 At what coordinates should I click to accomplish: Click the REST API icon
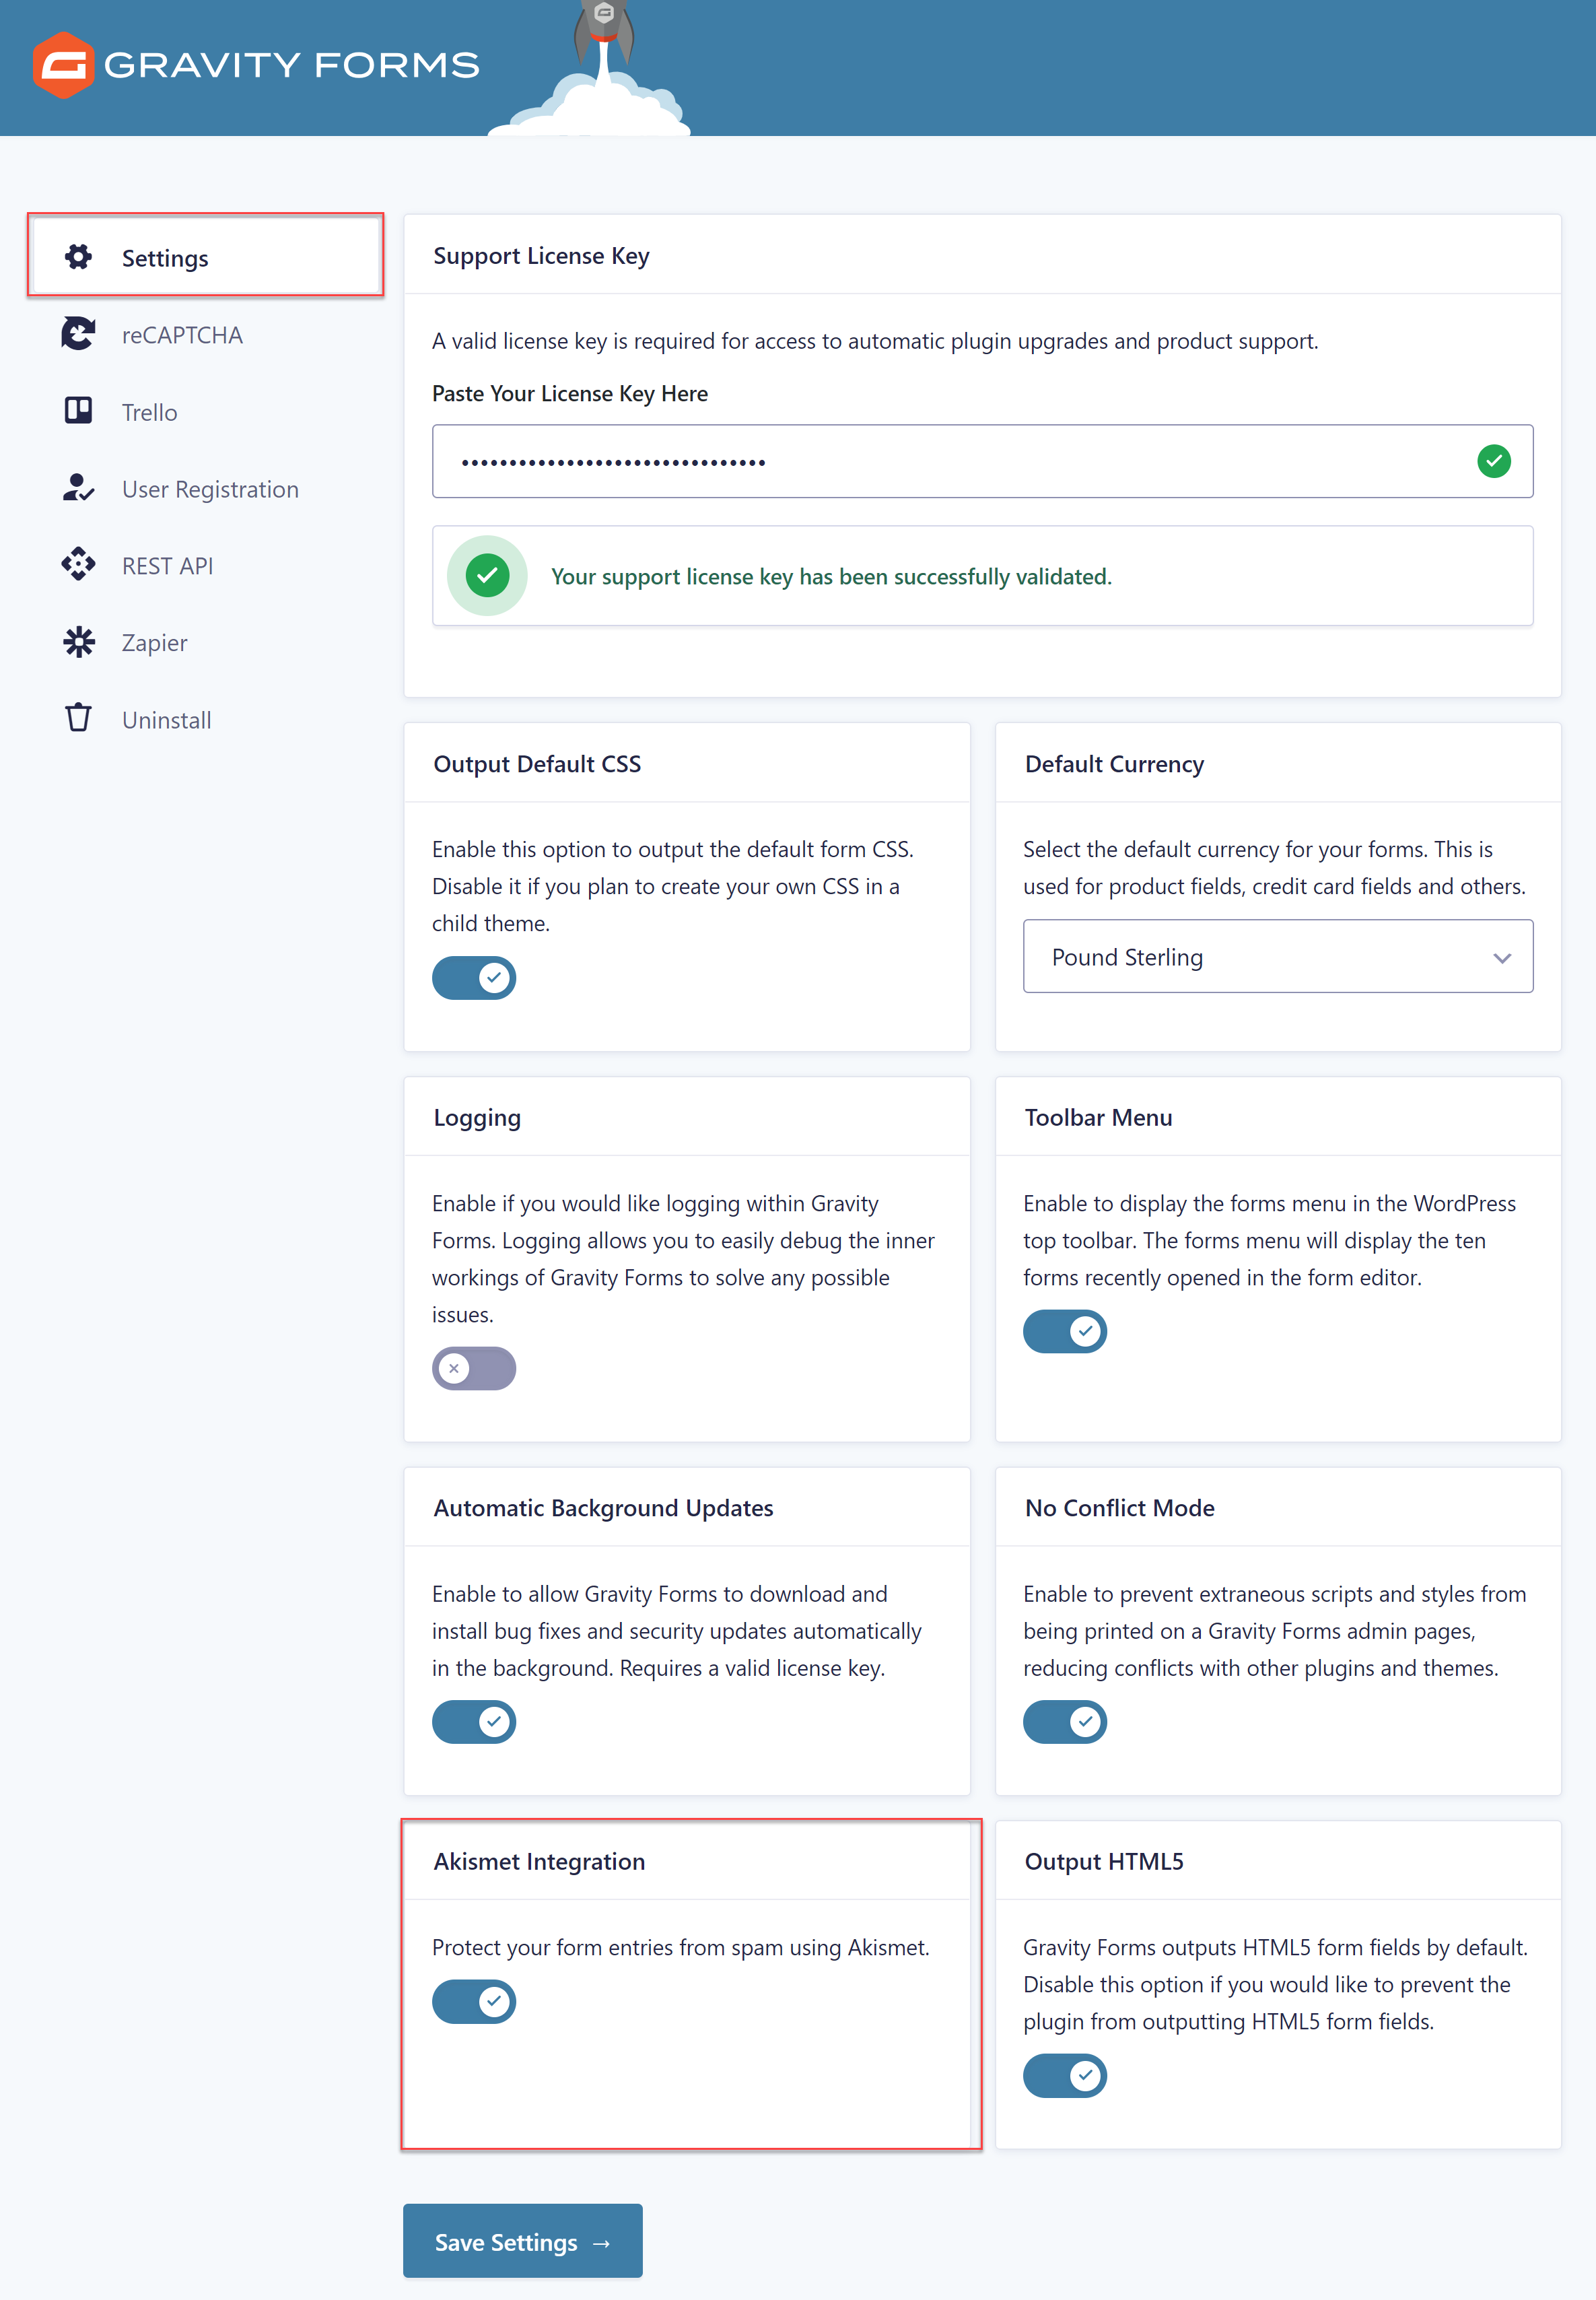pos(78,565)
